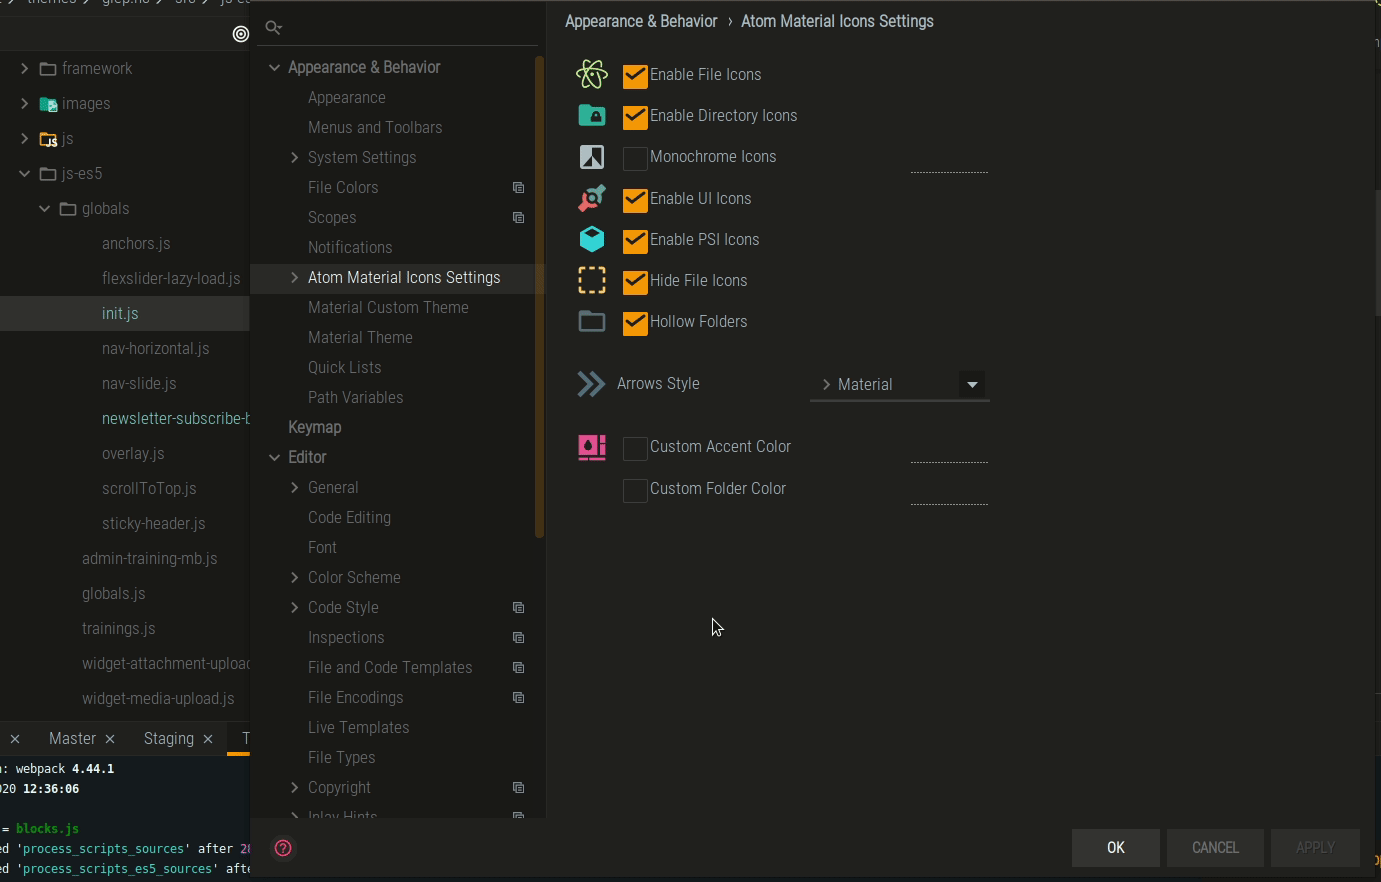
Task: Collapse the globals folder in project tree
Action: [x=45, y=208]
